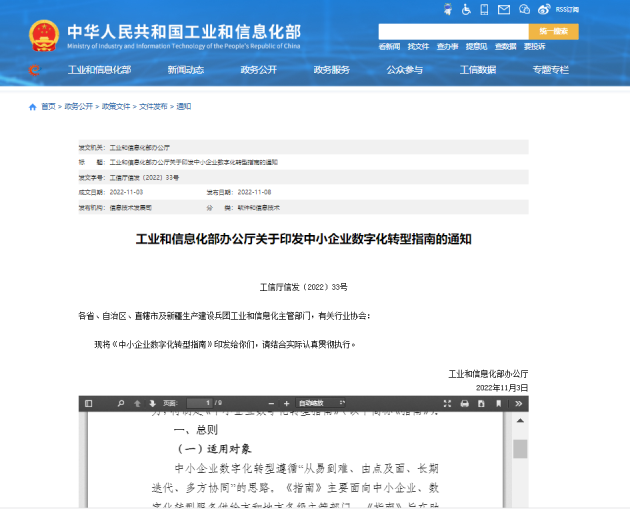Open the auto zoom dropdown in PDF toolbar

pyautogui.click(x=321, y=403)
